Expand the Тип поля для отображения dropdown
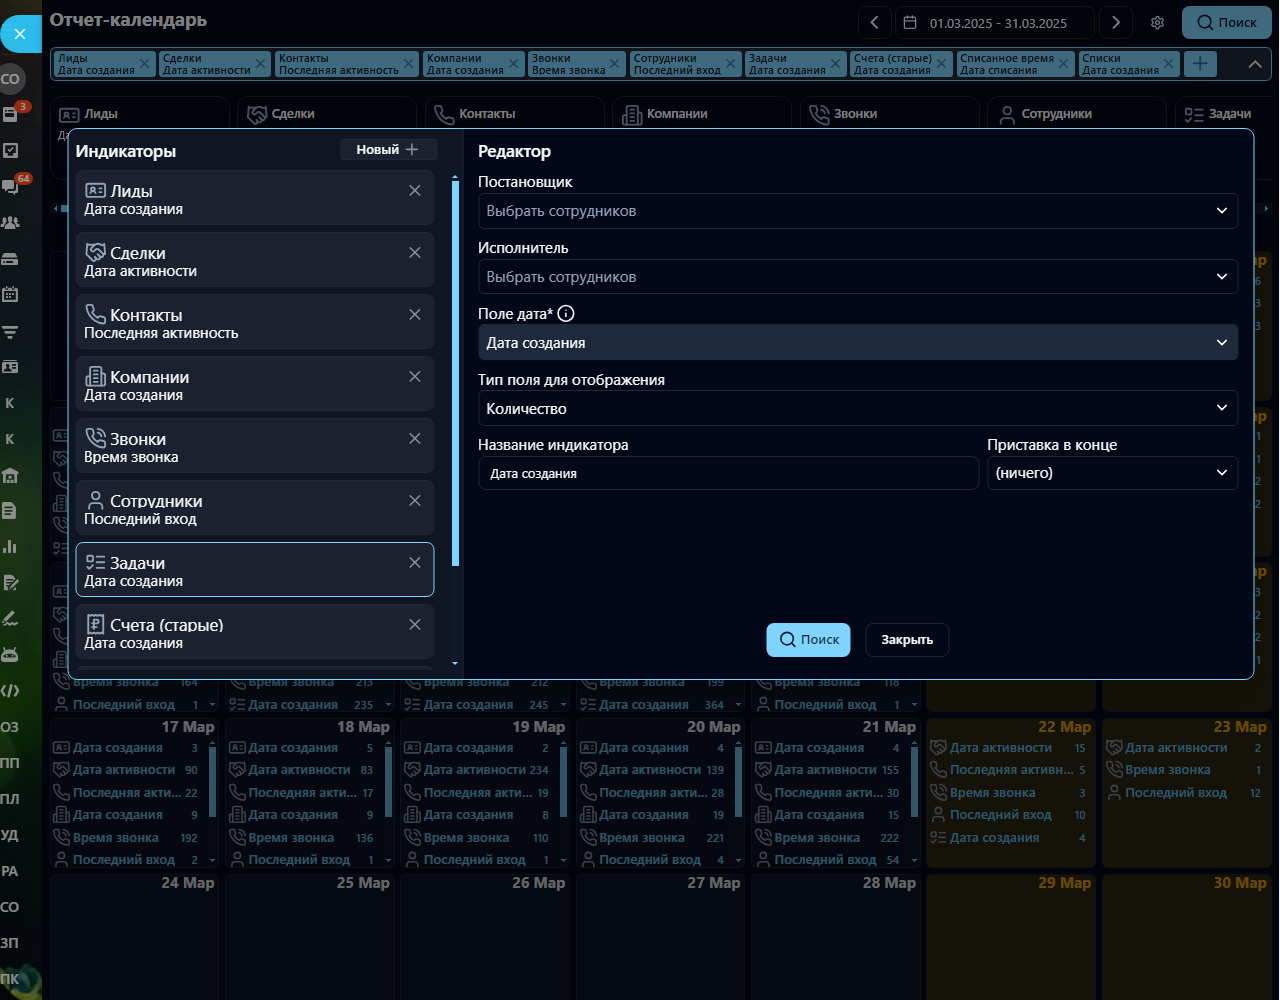This screenshot has height=1000, width=1280. (x=857, y=408)
